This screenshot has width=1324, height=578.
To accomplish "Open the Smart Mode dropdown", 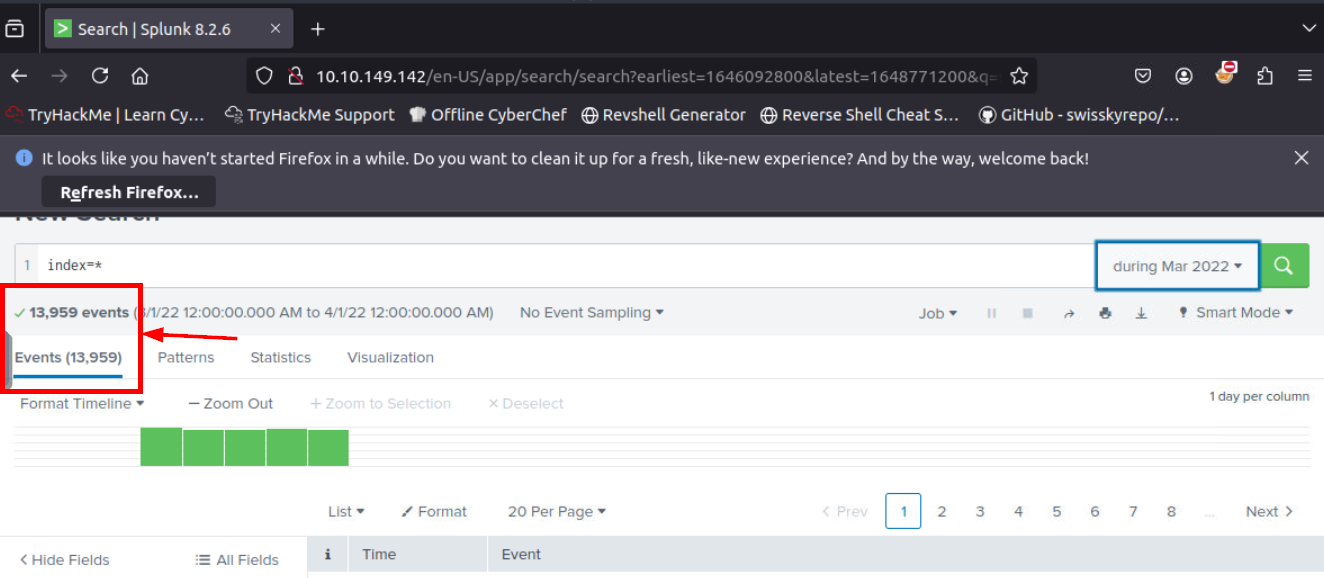I will pyautogui.click(x=1236, y=313).
